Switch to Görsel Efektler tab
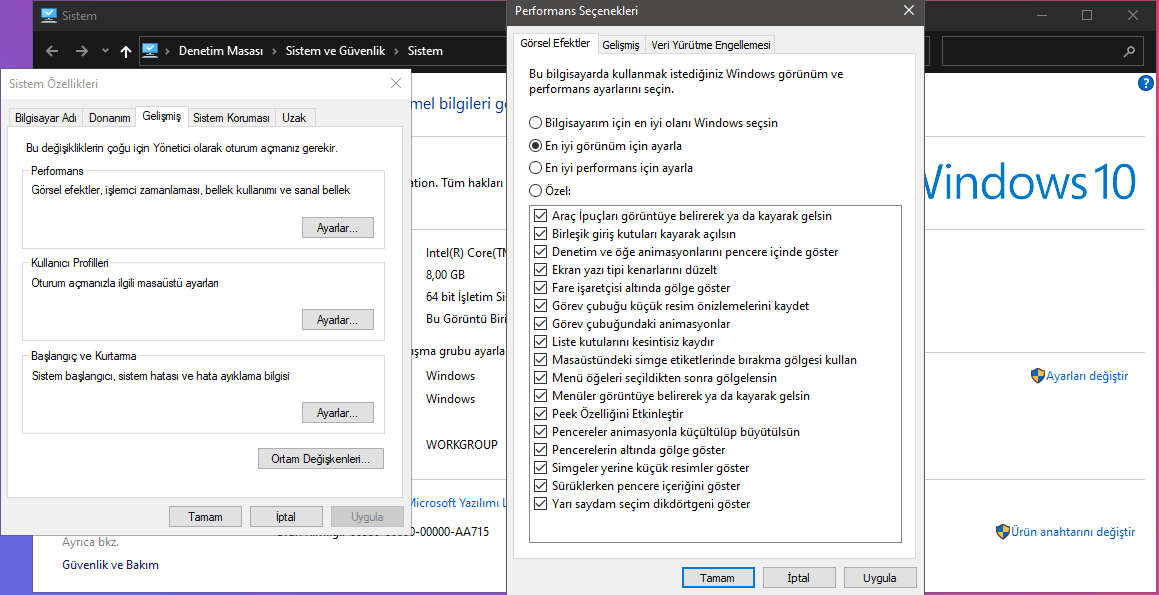The width and height of the screenshot is (1159, 595). click(x=555, y=44)
